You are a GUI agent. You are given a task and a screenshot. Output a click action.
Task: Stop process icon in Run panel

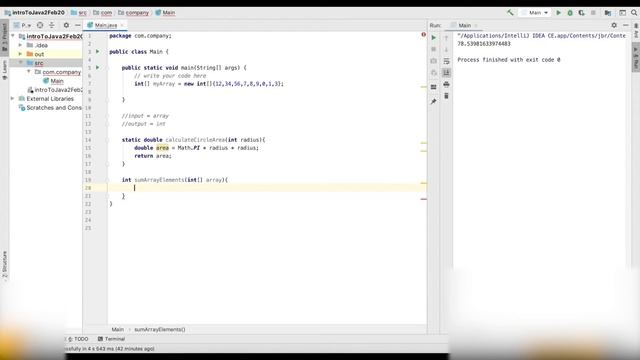pos(433,49)
